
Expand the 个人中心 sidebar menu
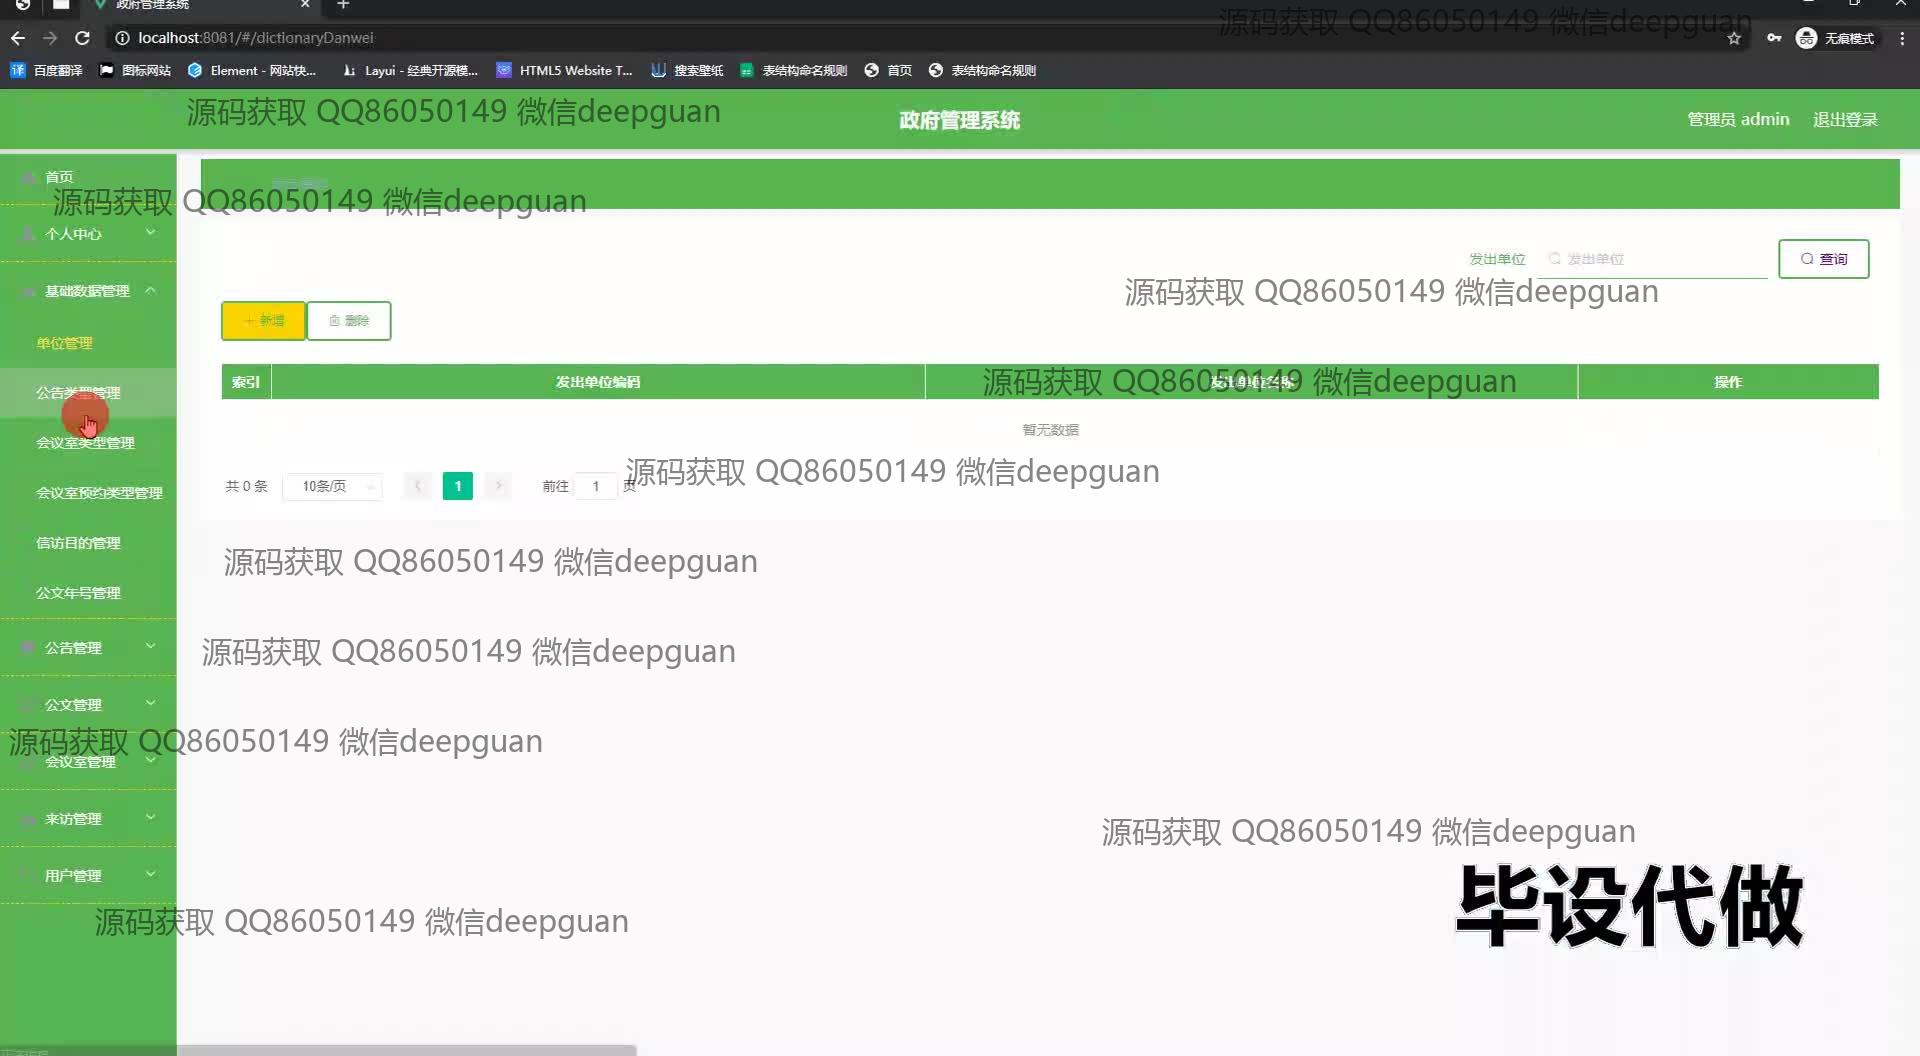click(x=88, y=234)
